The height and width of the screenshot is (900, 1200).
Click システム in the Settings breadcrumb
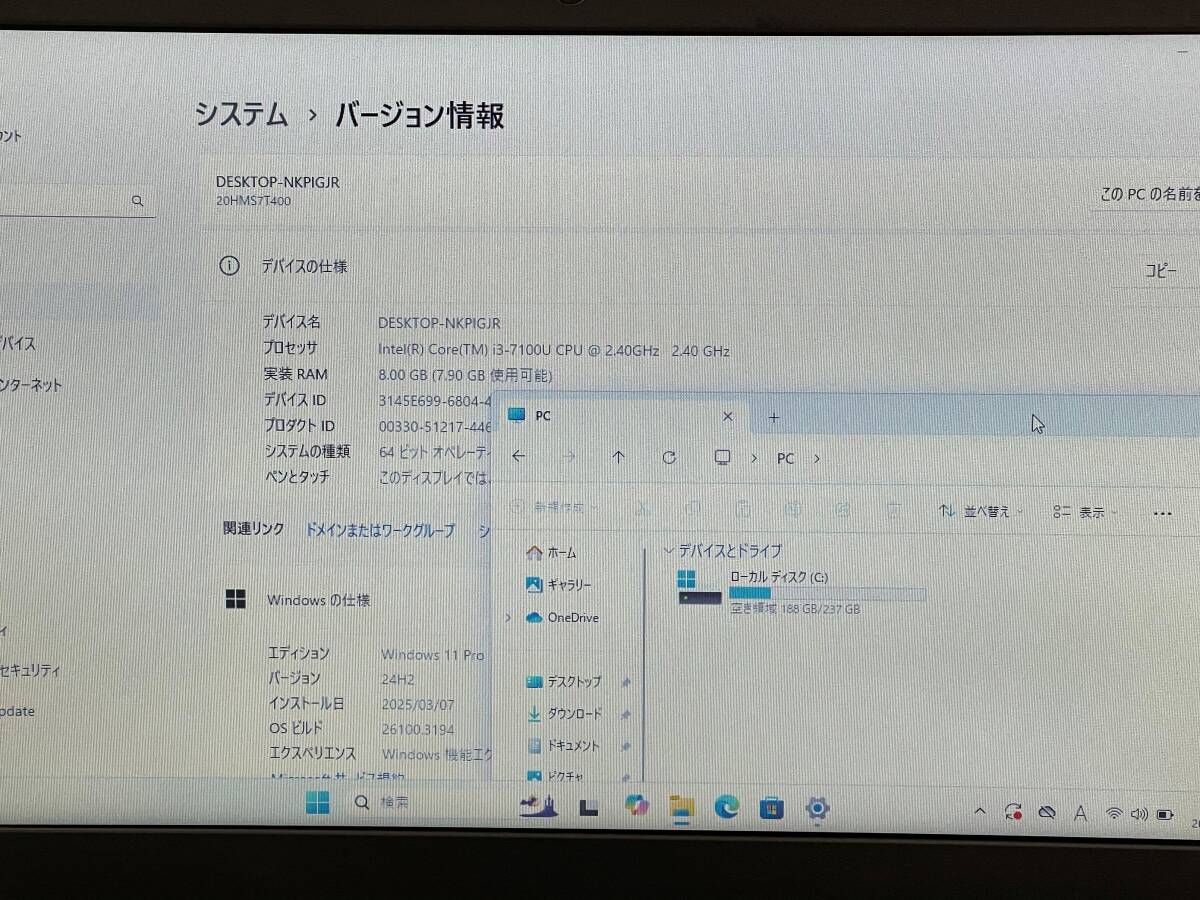pyautogui.click(x=242, y=114)
